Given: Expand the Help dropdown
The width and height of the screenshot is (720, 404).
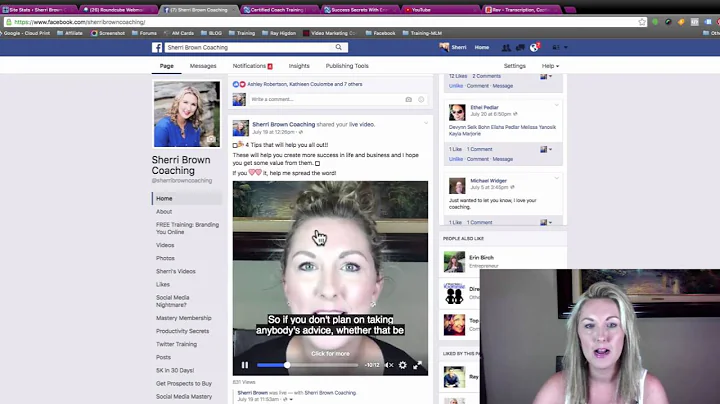Looking at the screenshot, I should click(550, 66).
